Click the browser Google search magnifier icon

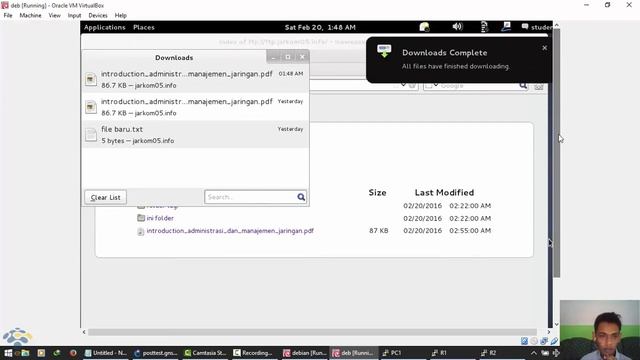(x=523, y=85)
